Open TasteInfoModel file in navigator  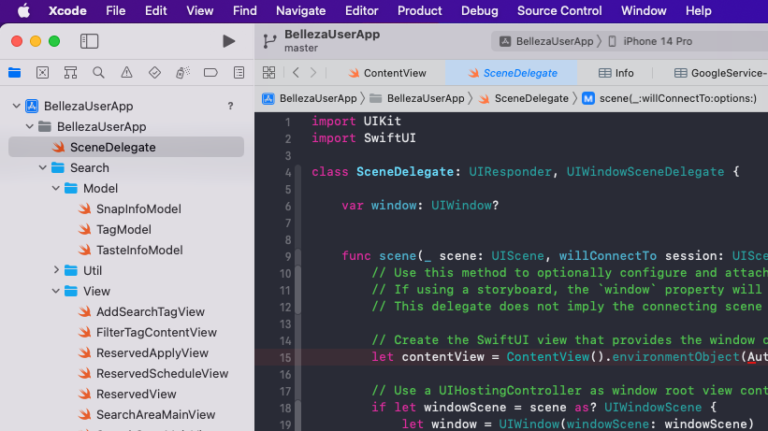(x=139, y=250)
